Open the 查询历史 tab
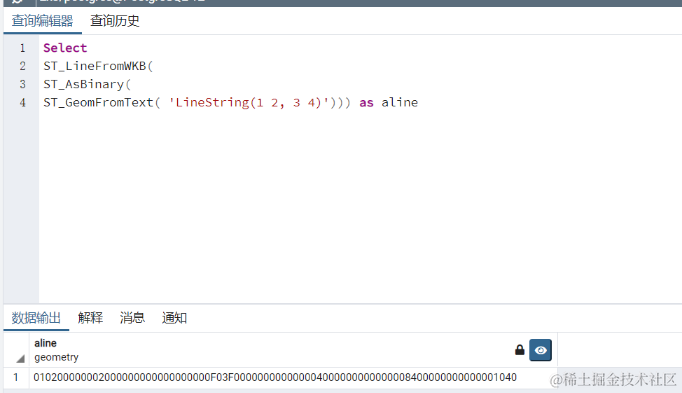Image resolution: width=682 pixels, height=393 pixels. 115,21
